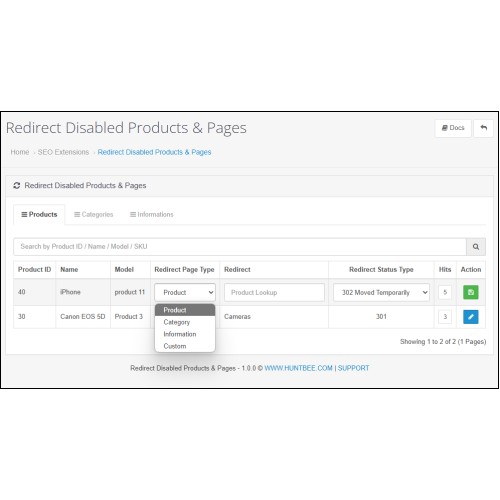
Task: Switch to the Informations tab
Action: click(x=152, y=214)
